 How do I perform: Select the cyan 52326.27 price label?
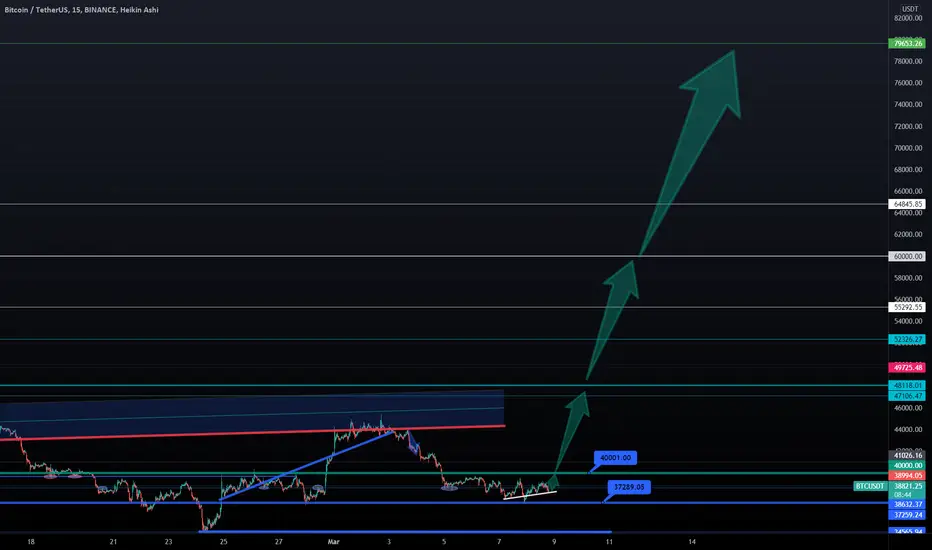tap(907, 340)
